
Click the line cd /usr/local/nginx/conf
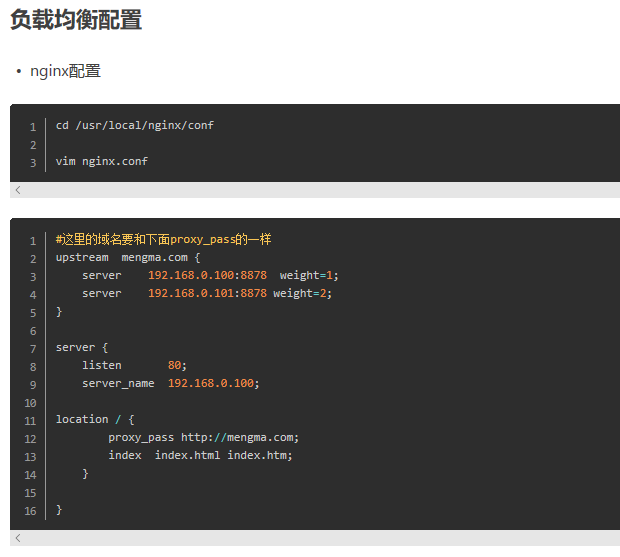pos(135,125)
